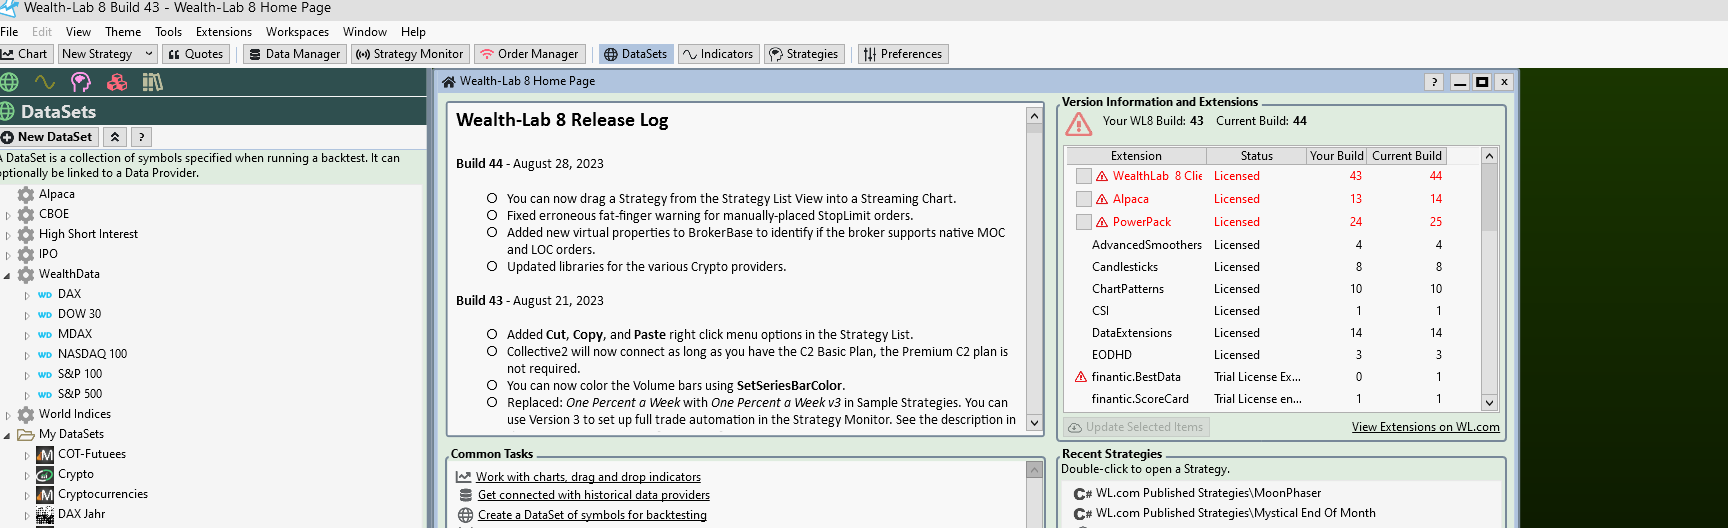The width and height of the screenshot is (1728, 528).
Task: Open the Order Manager
Action: [529, 54]
